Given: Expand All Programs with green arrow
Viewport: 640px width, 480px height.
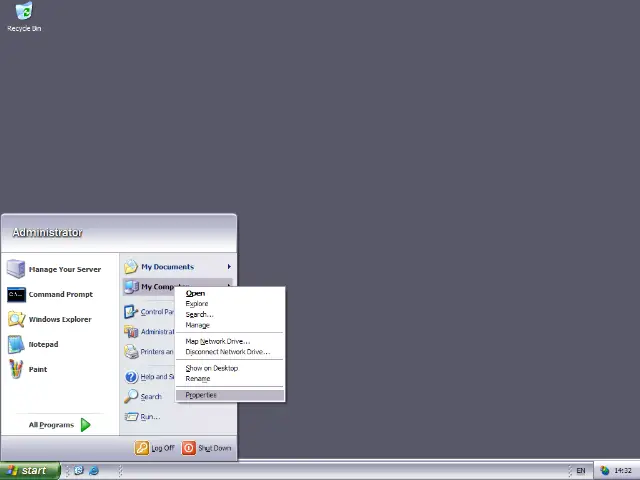Looking at the screenshot, I should [85, 424].
